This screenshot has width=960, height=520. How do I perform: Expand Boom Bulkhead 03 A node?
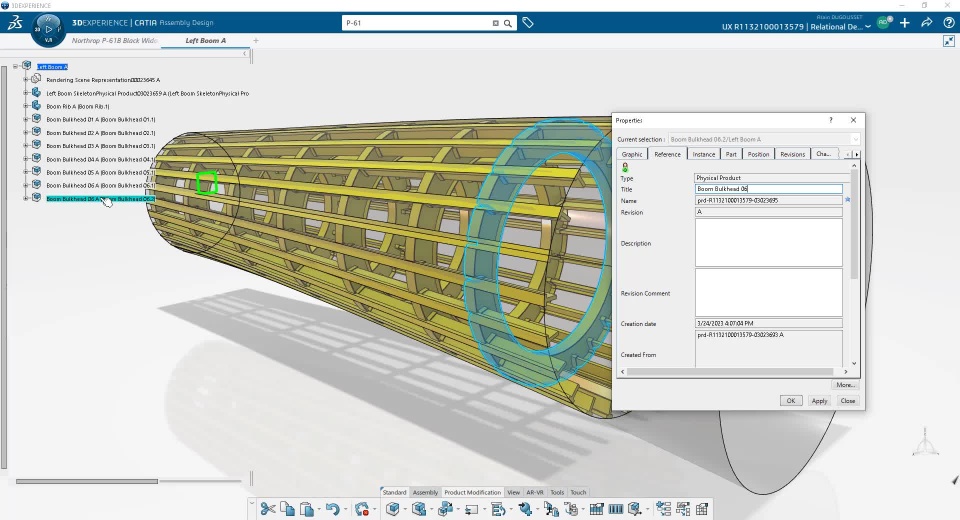(x=26, y=145)
